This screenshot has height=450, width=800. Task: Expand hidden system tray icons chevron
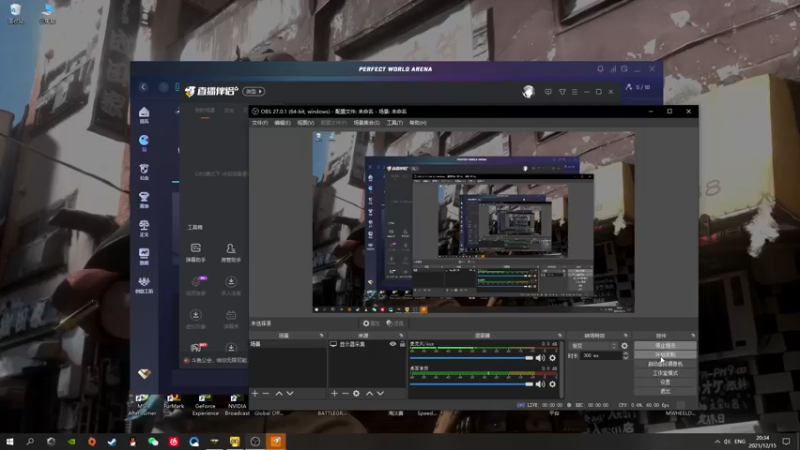[717, 441]
